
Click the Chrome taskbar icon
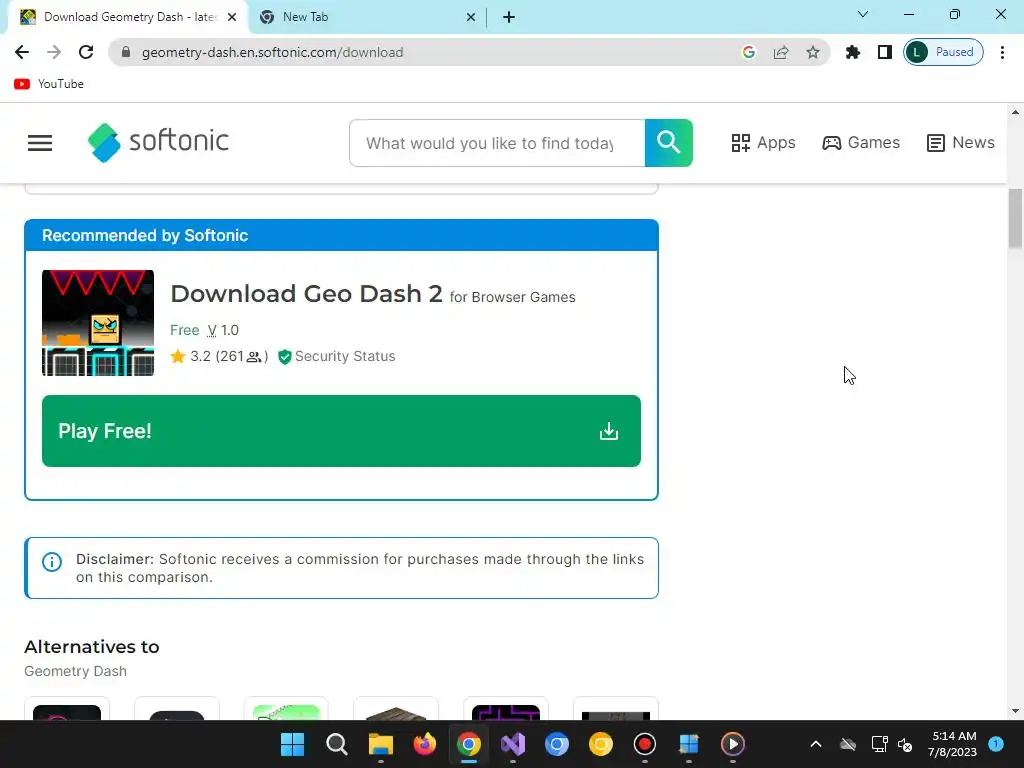469,744
